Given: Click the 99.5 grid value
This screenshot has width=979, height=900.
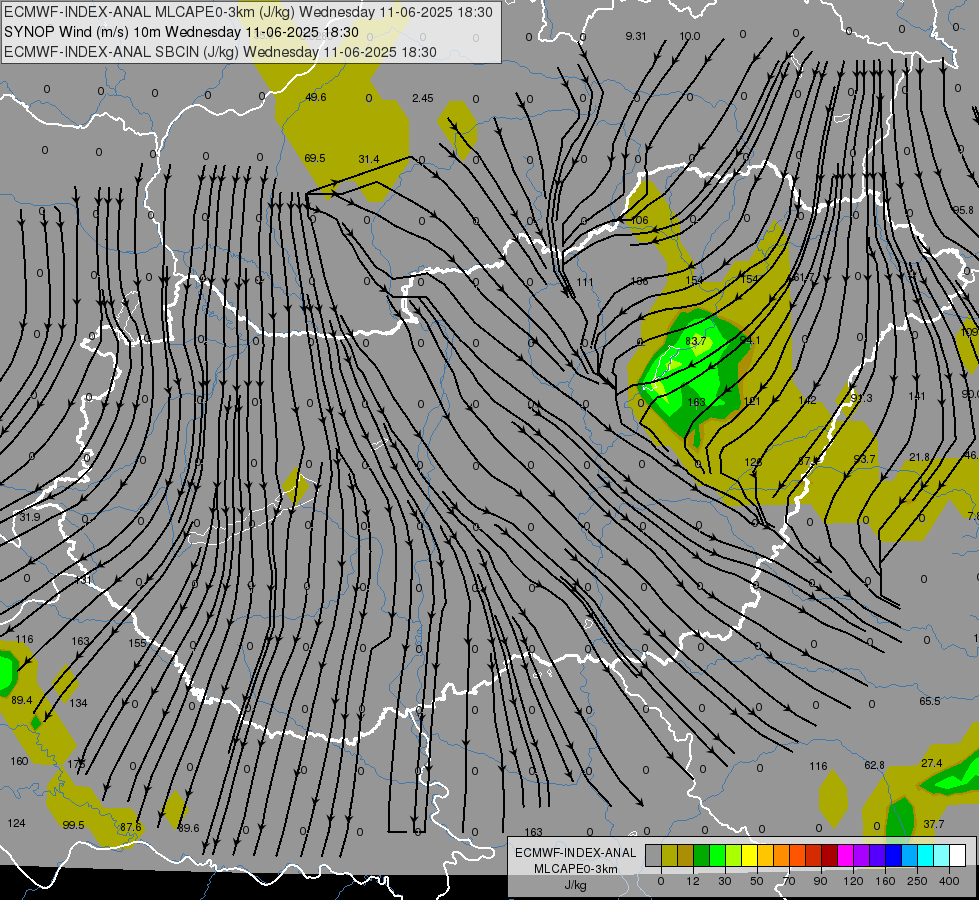Looking at the screenshot, I should pyautogui.click(x=73, y=825).
